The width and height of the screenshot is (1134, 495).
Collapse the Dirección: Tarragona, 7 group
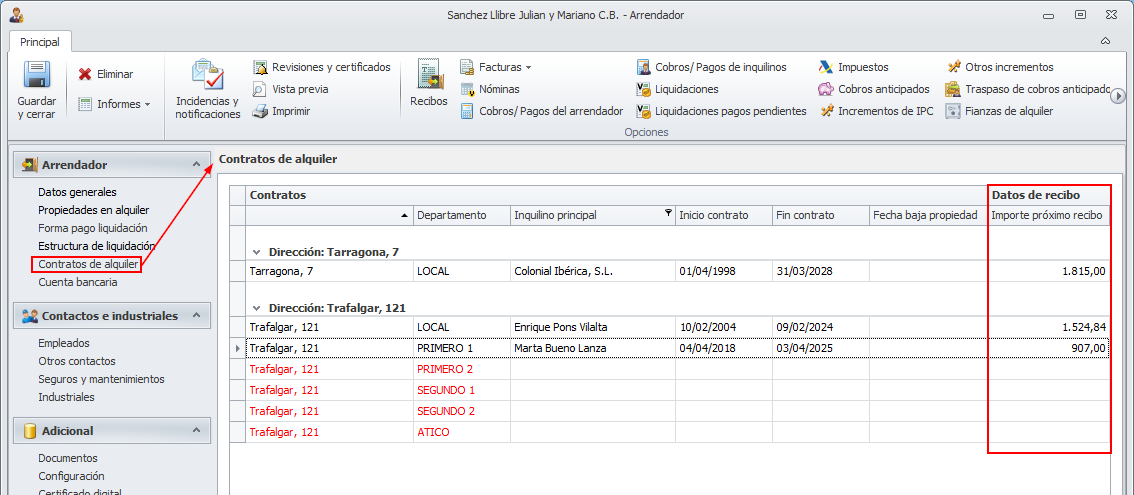pyautogui.click(x=257, y=251)
